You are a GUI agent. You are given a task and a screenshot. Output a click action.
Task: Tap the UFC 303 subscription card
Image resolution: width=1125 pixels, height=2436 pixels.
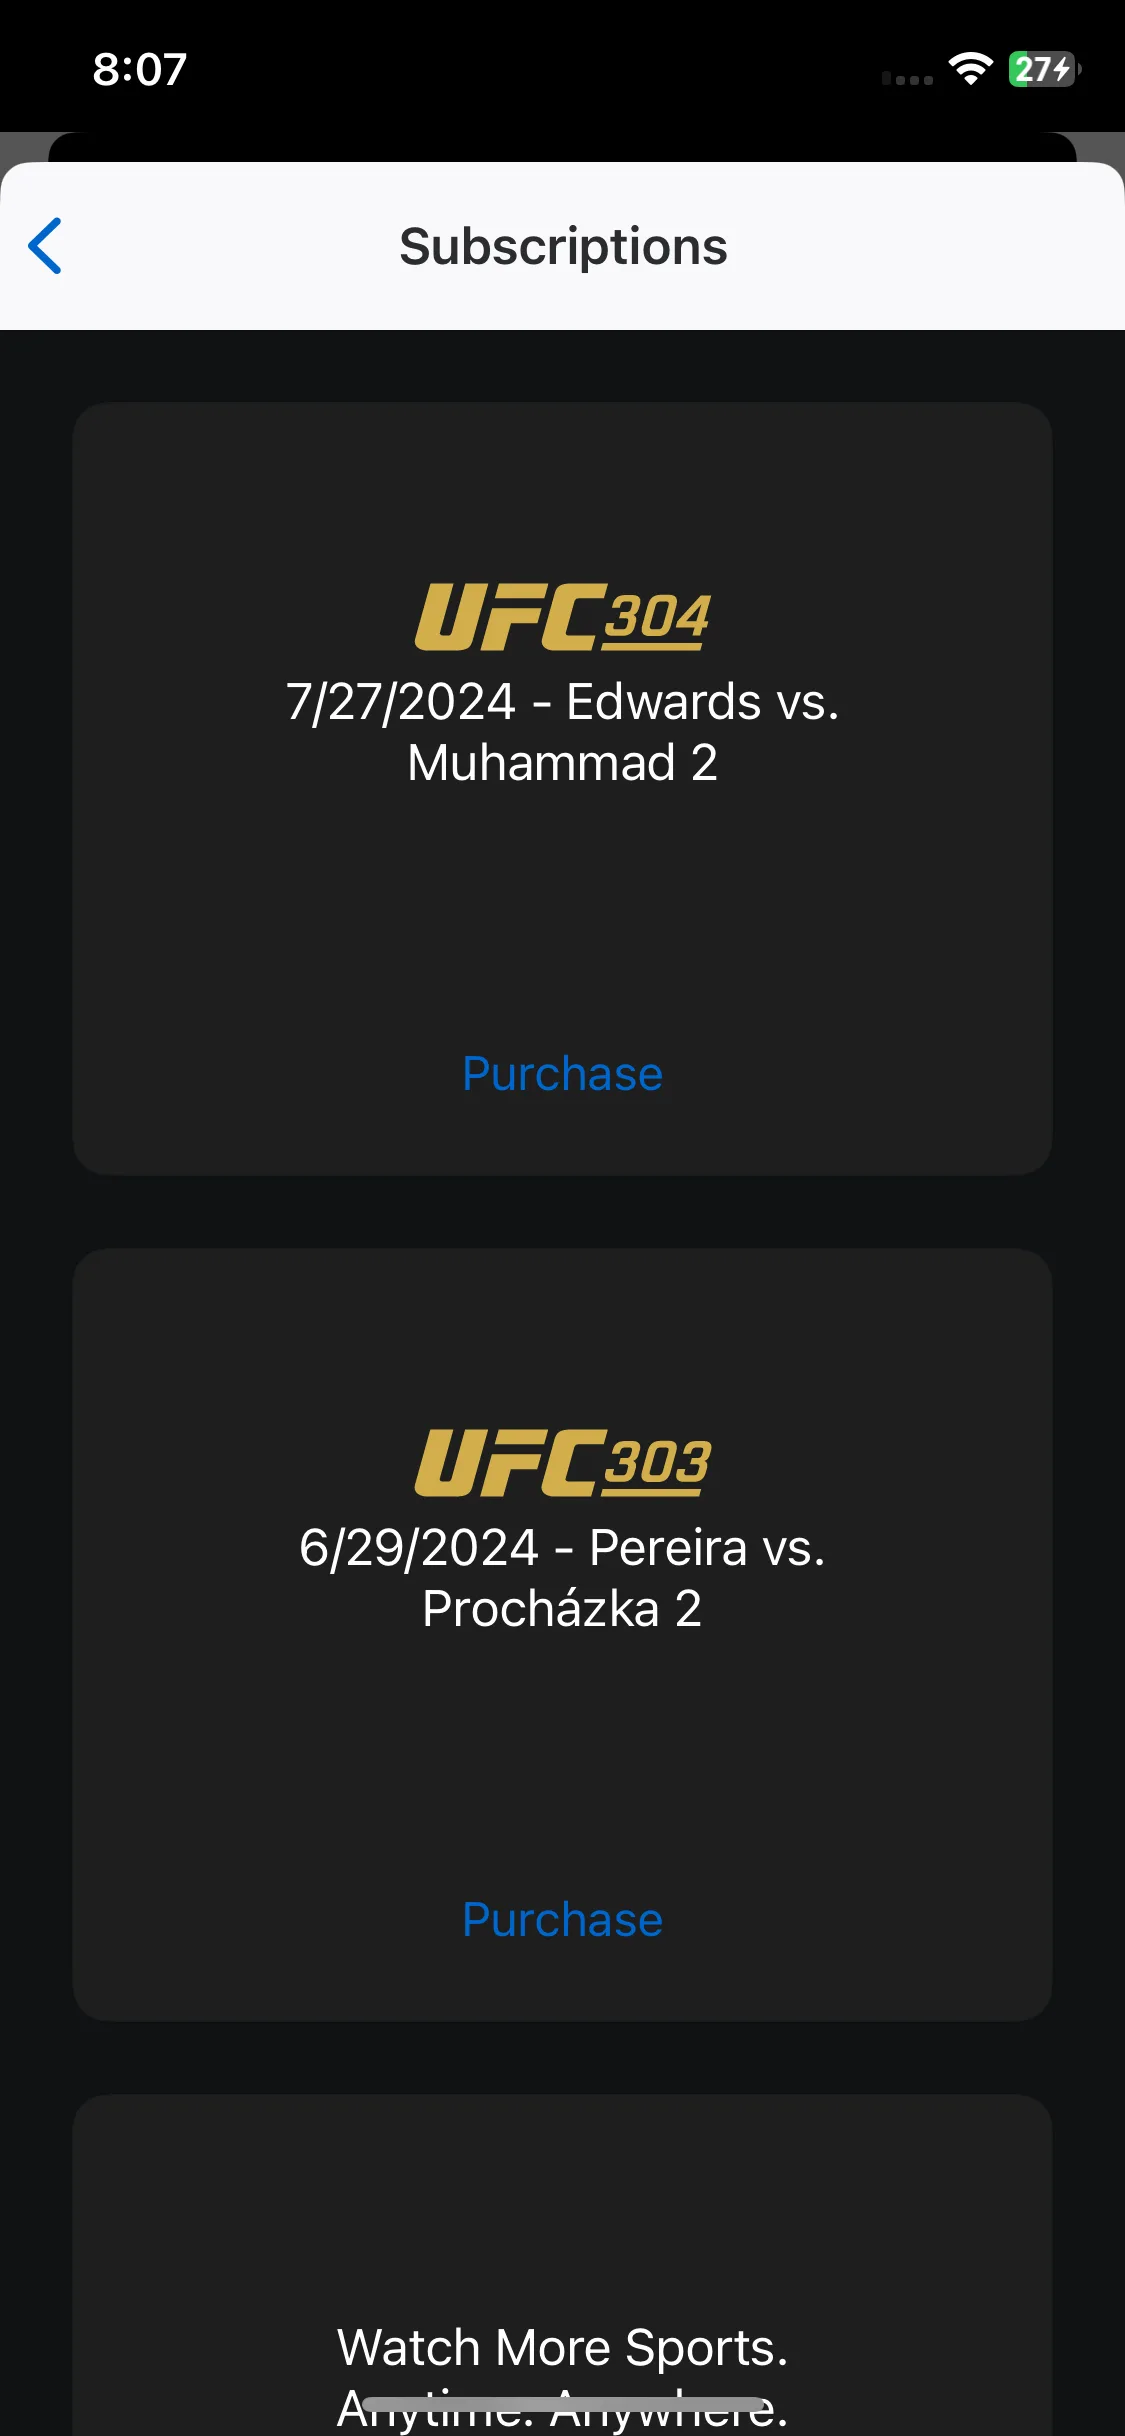[x=562, y=1635]
